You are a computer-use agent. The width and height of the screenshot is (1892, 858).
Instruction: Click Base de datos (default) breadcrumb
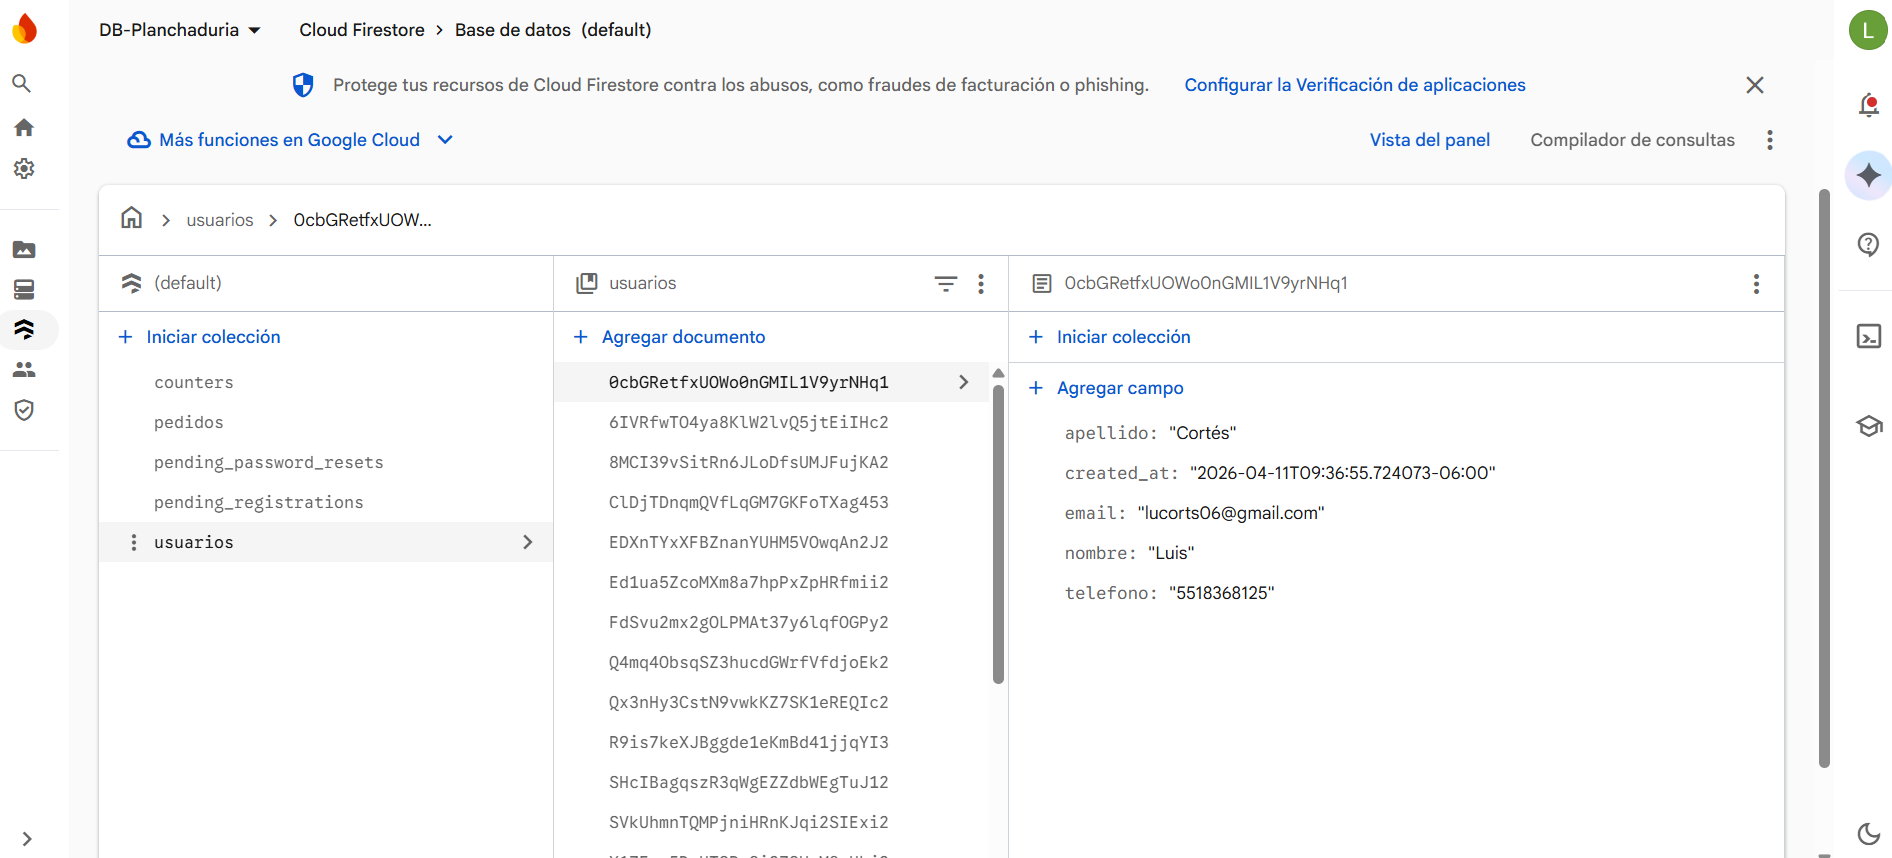553,30
